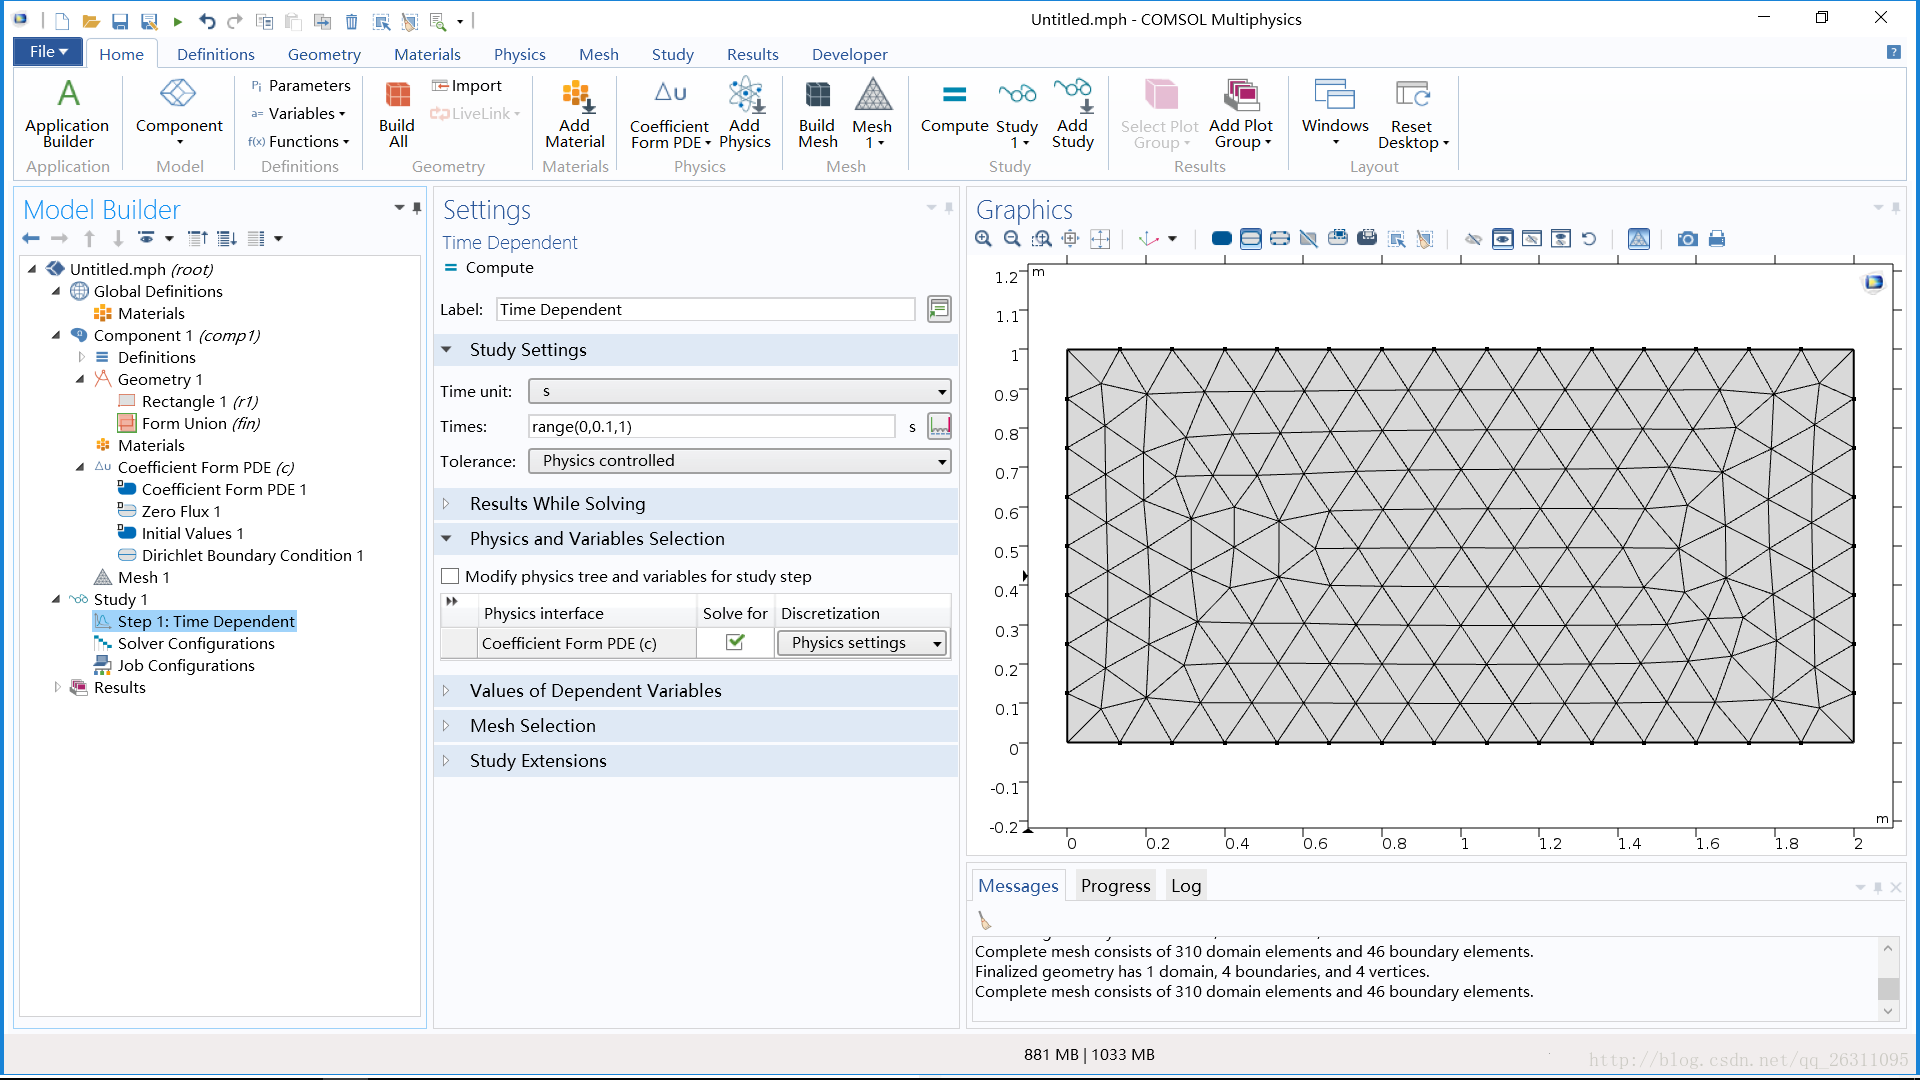Click Save icon in quick access toolbar
The image size is (1920, 1080).
[x=120, y=20]
